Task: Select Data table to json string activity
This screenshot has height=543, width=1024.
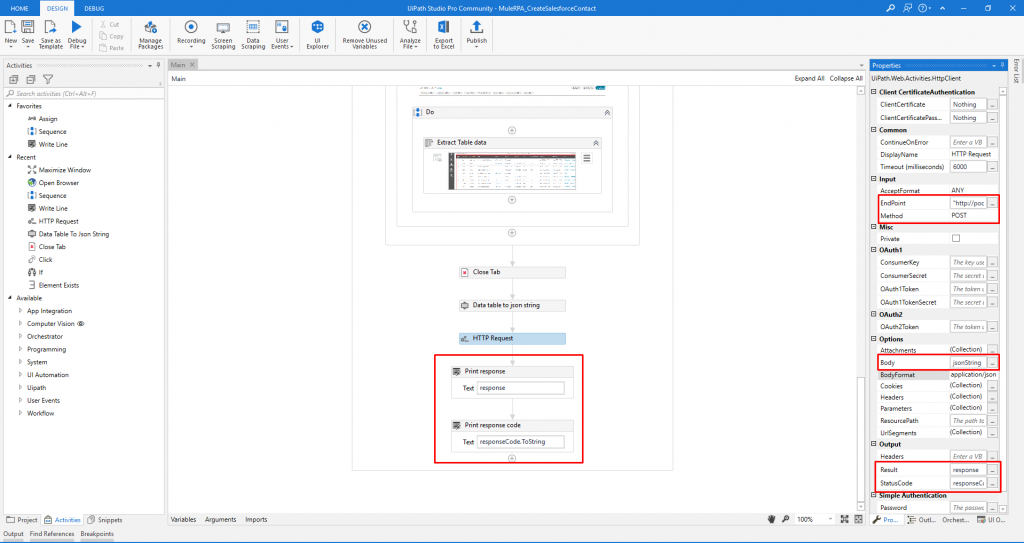Action: click(512, 305)
